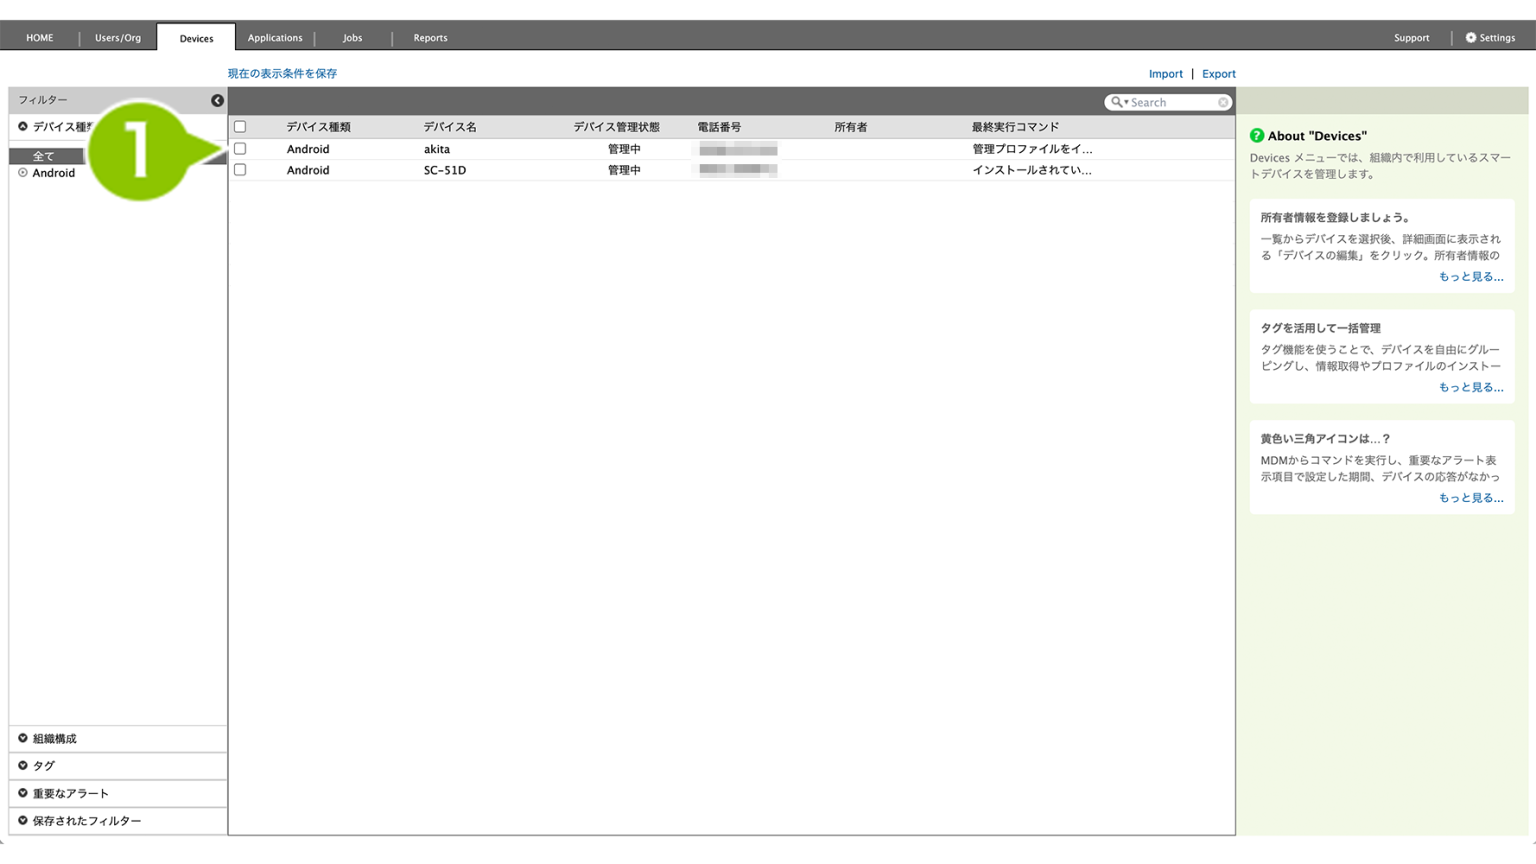
Task: Collapse the filter panel with arrow icon
Action: tap(217, 101)
